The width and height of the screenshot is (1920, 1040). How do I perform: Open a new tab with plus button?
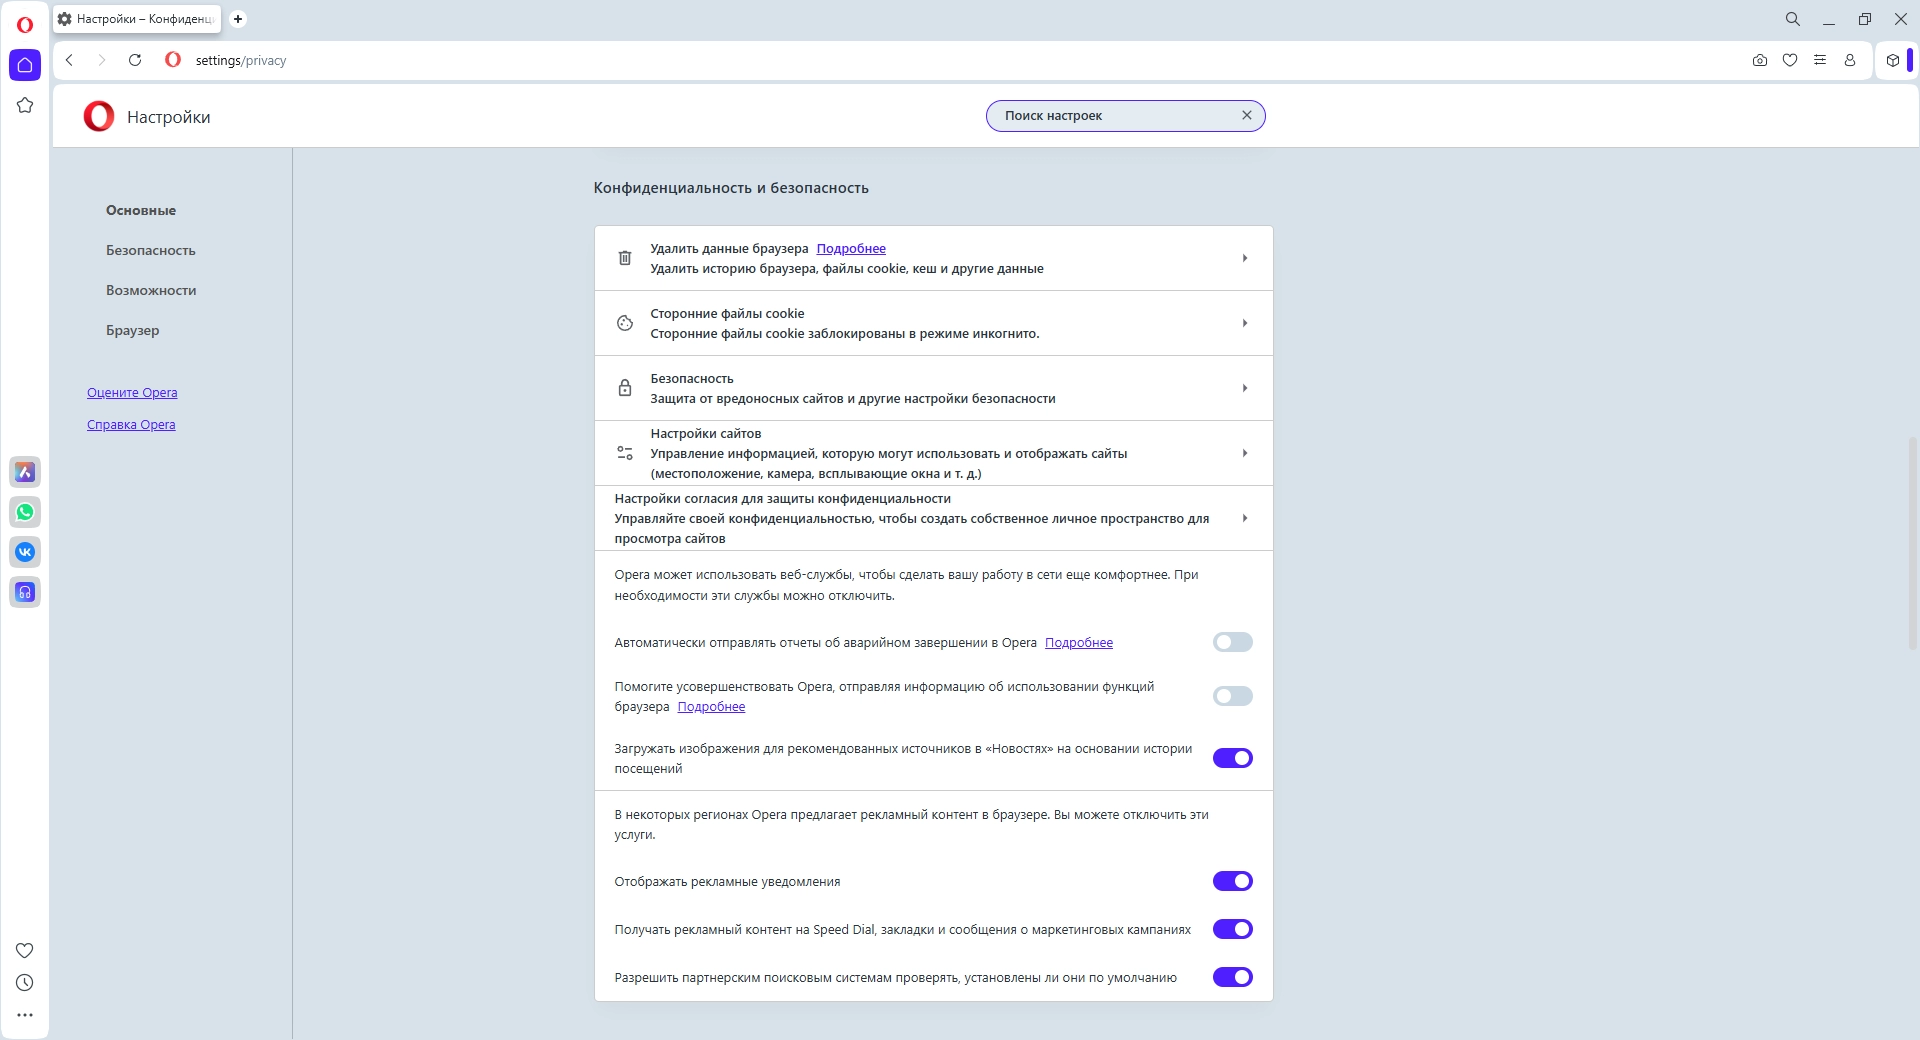[238, 19]
